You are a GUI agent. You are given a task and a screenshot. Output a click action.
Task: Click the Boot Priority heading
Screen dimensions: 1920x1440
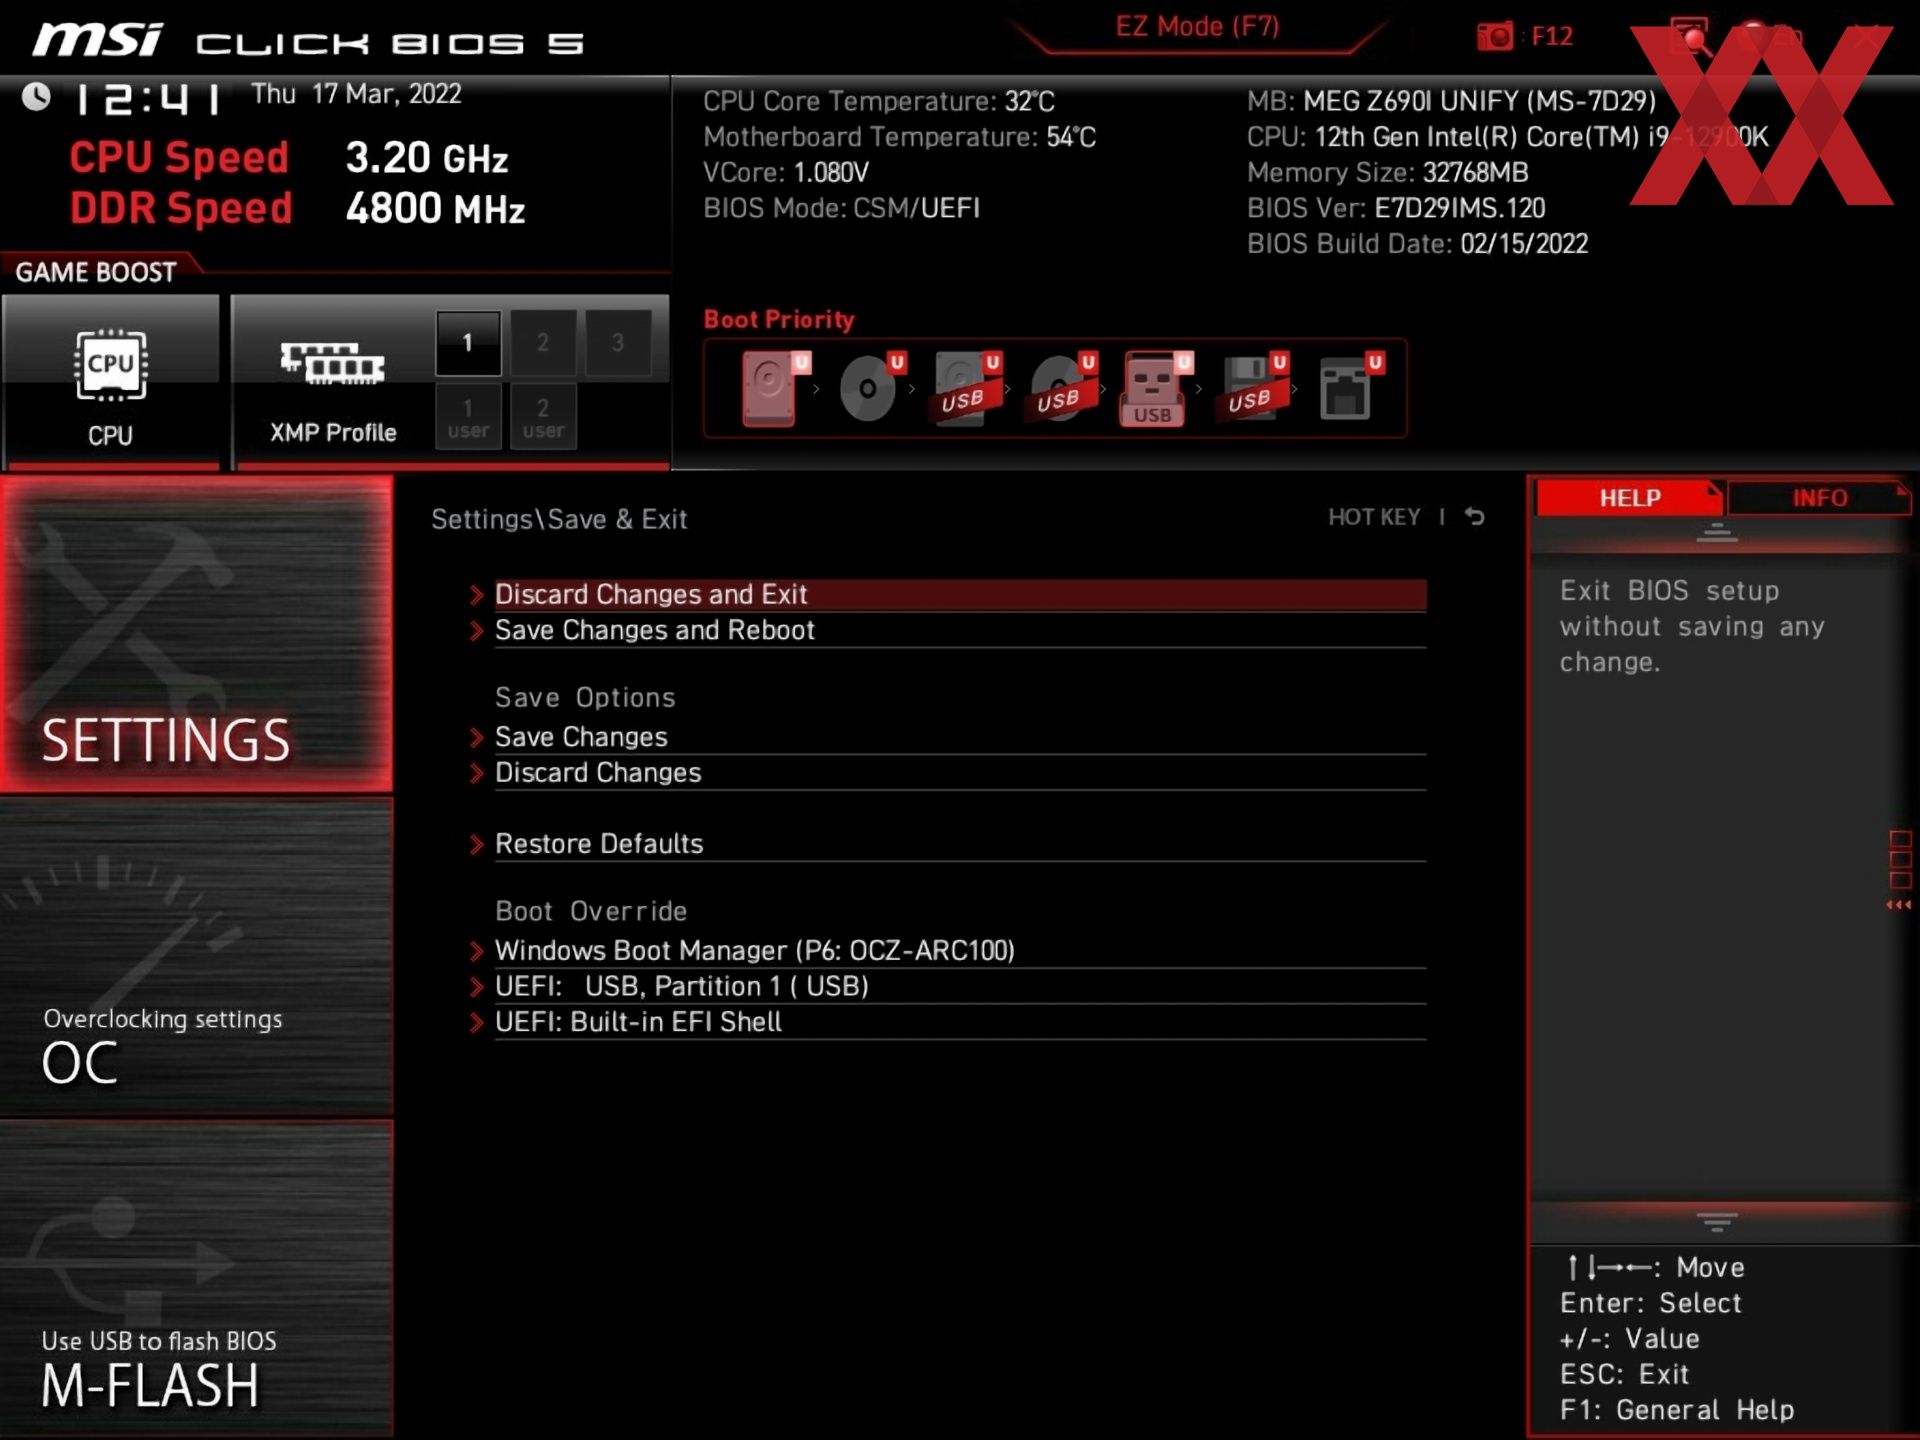click(779, 320)
